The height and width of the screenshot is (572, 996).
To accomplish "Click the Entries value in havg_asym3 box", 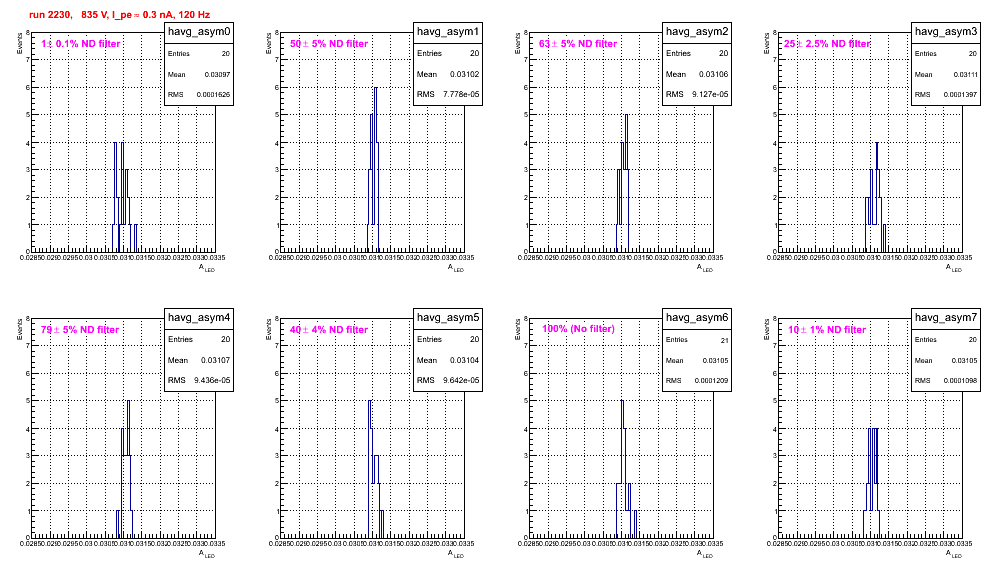I will point(973,54).
